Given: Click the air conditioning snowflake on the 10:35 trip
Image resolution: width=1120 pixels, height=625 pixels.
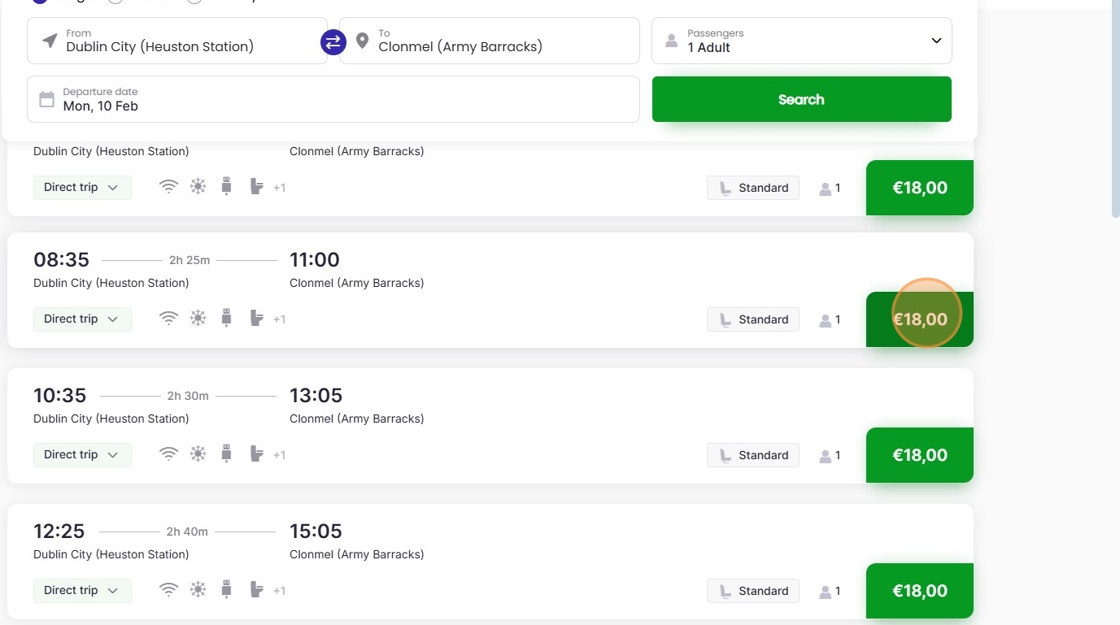Looking at the screenshot, I should tap(198, 454).
